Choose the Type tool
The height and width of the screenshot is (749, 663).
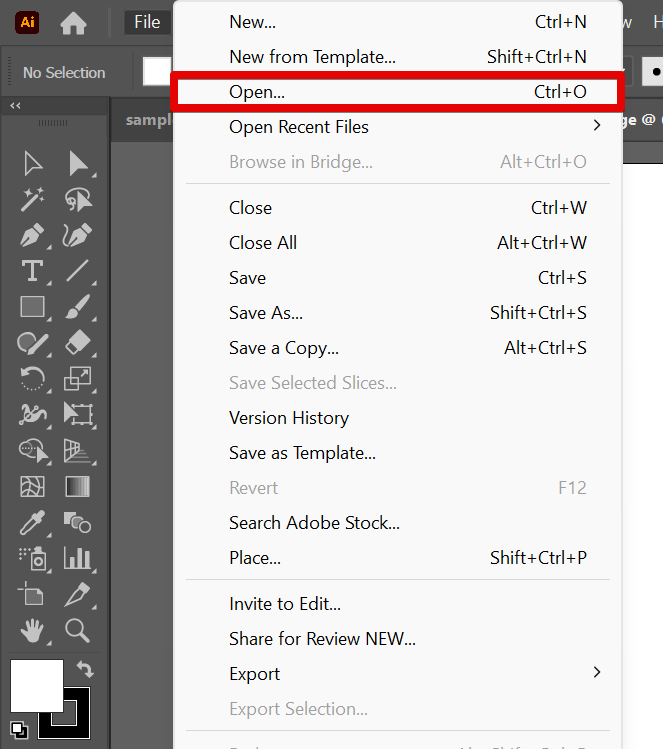32,271
